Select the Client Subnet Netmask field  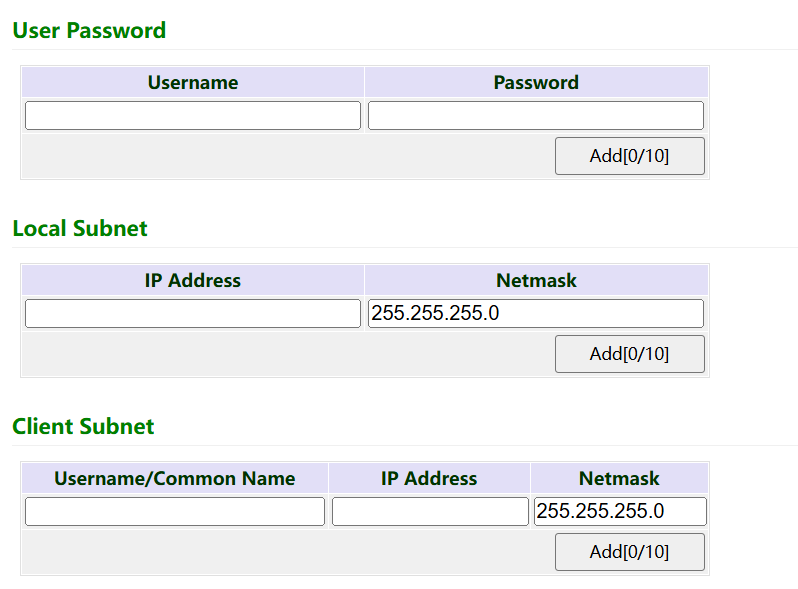[x=620, y=511]
